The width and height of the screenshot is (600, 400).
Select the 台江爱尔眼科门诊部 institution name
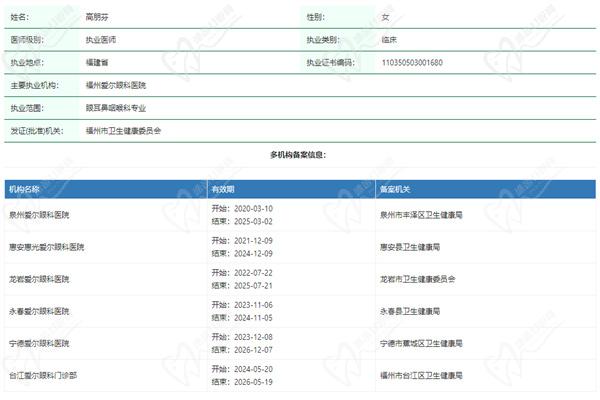[44, 375]
